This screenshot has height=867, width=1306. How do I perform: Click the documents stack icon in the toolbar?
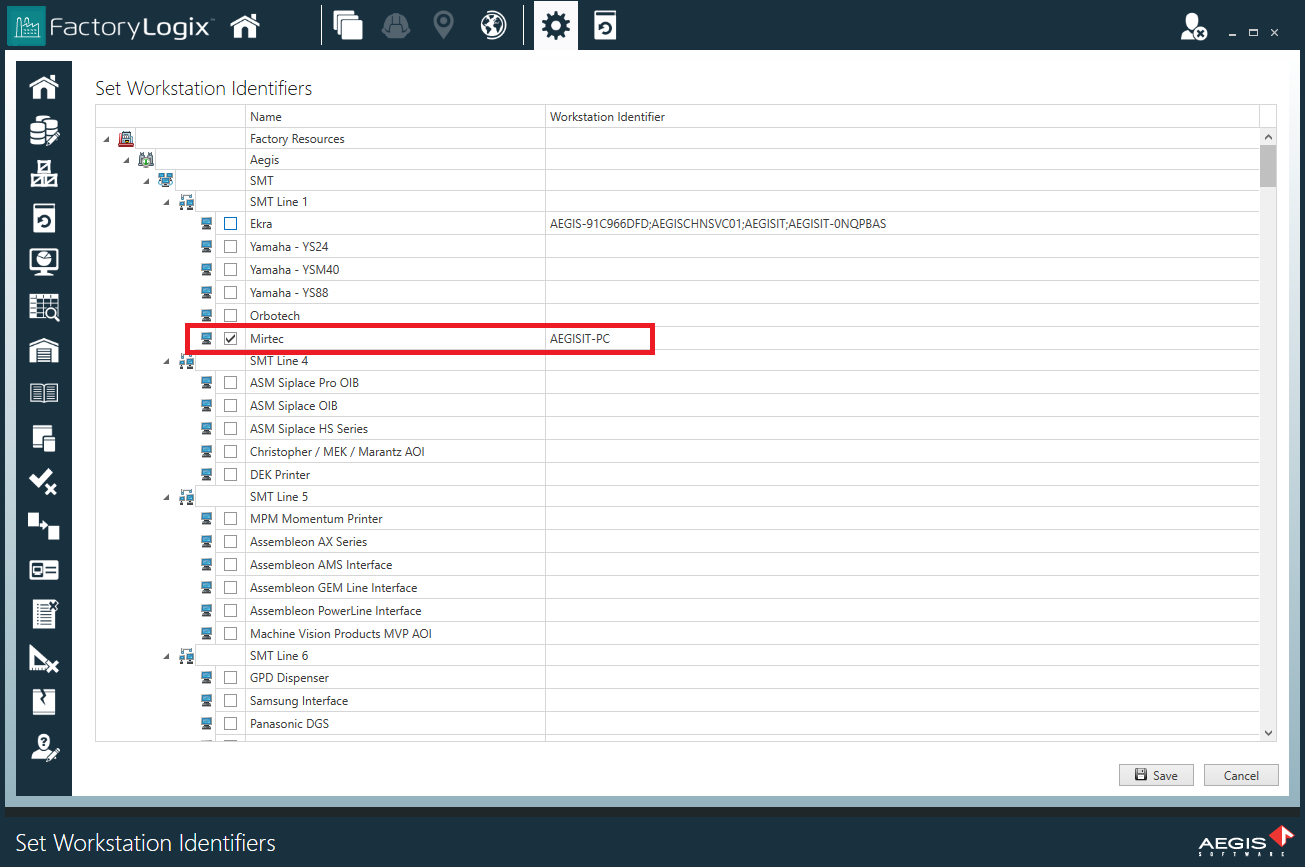click(349, 25)
